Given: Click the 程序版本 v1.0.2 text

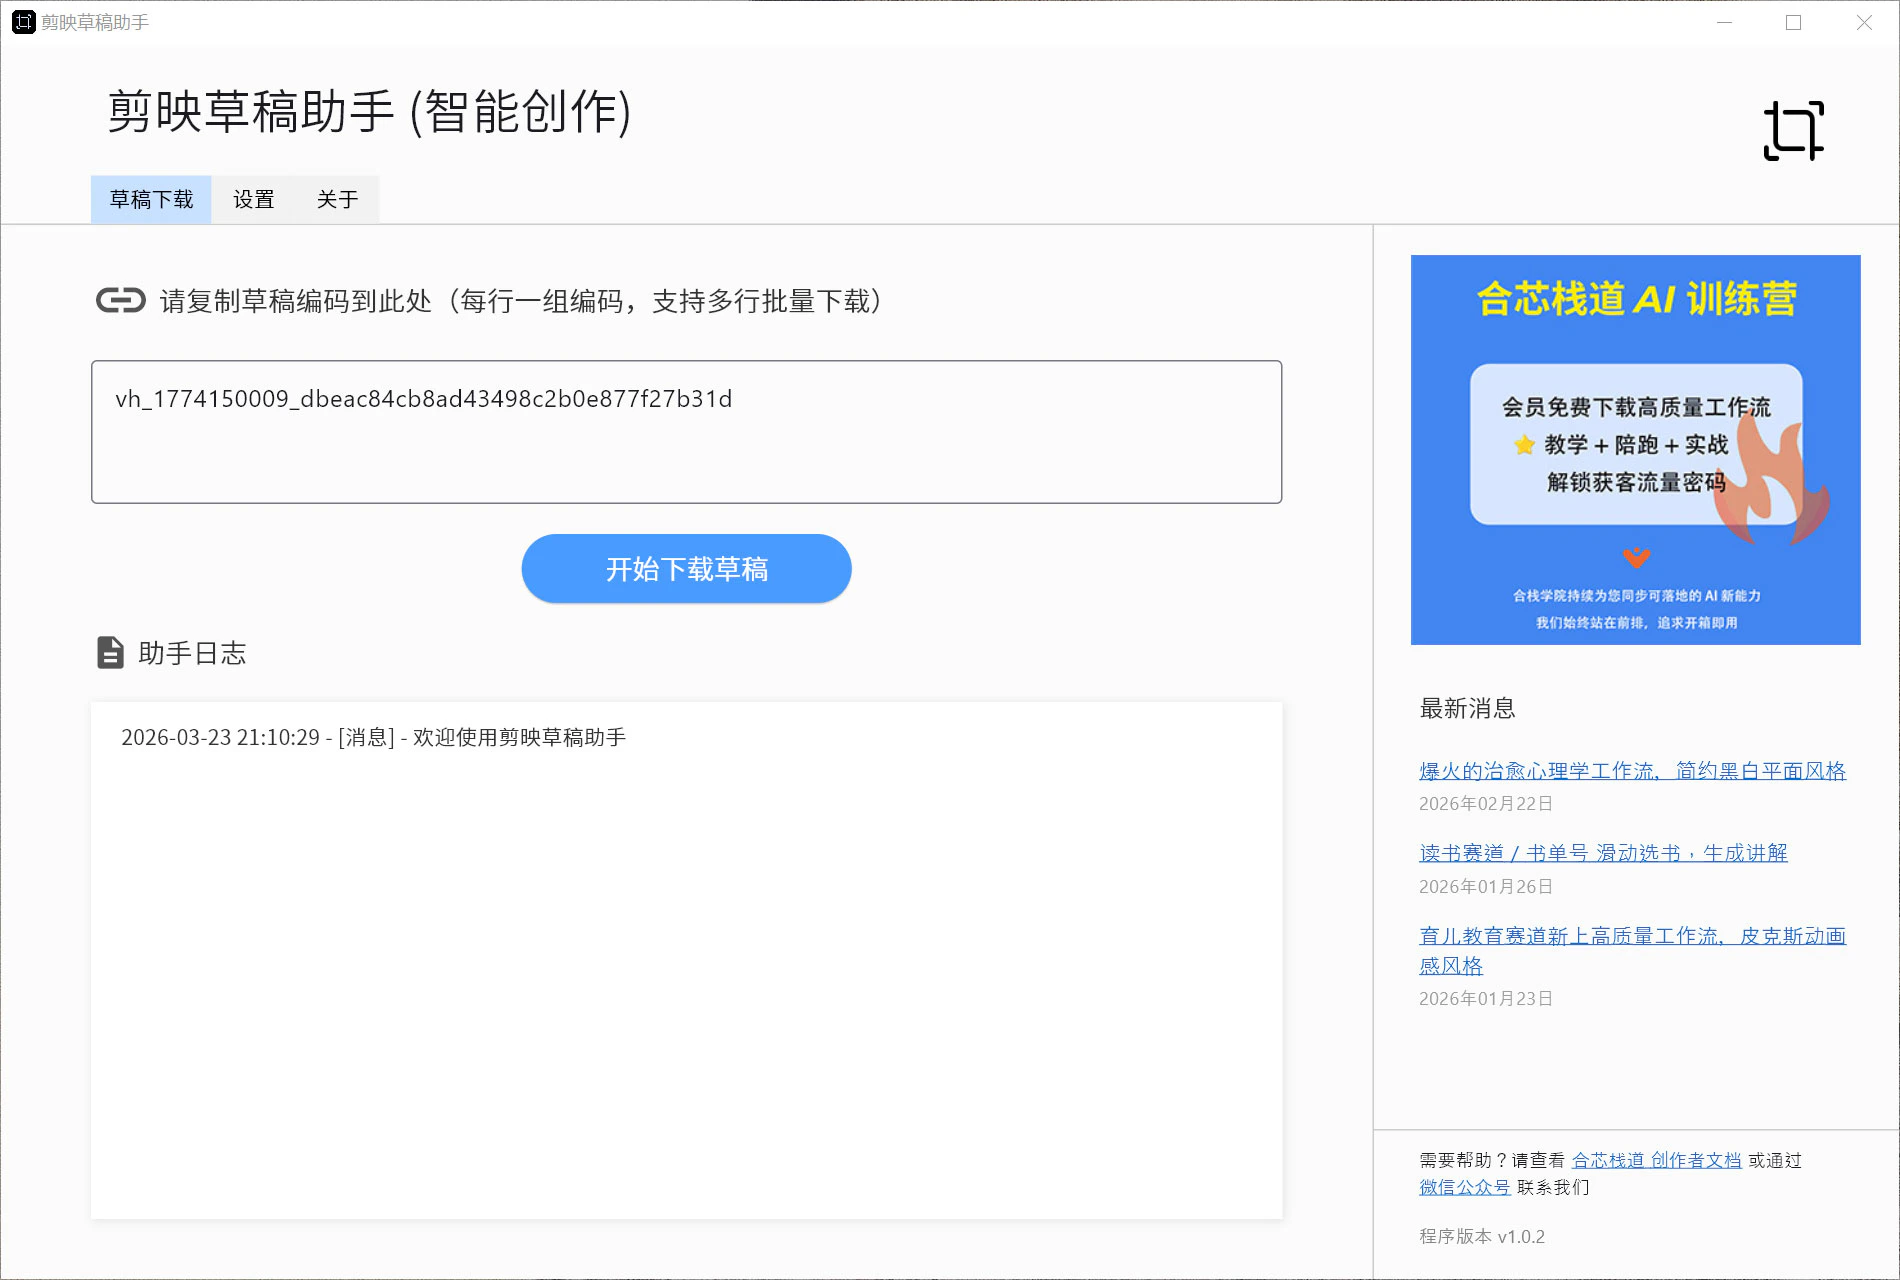Looking at the screenshot, I should [1482, 1237].
